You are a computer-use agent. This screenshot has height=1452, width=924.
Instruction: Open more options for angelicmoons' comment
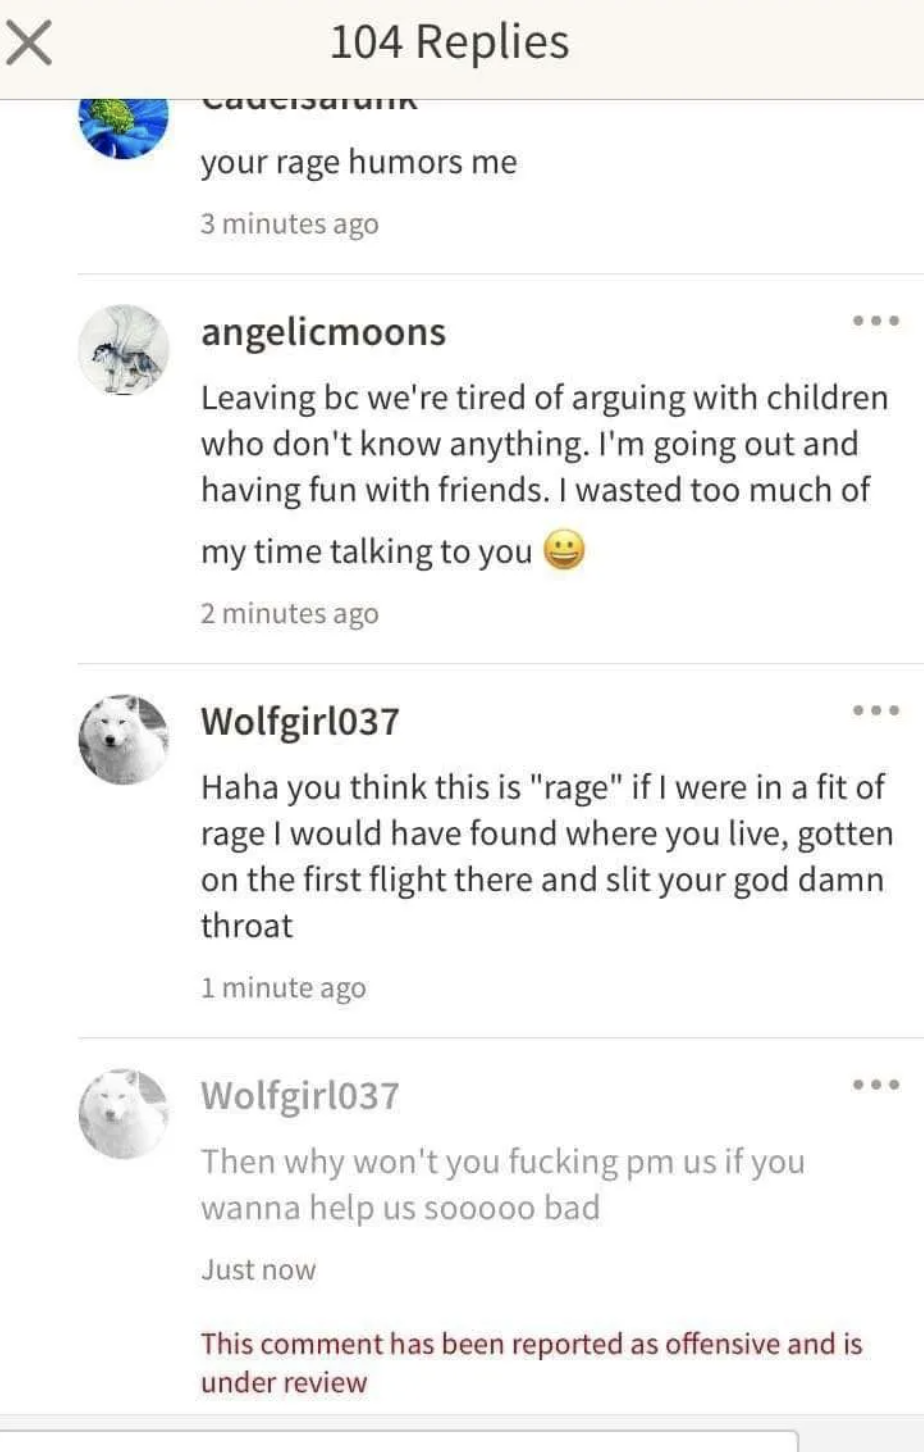point(876,321)
